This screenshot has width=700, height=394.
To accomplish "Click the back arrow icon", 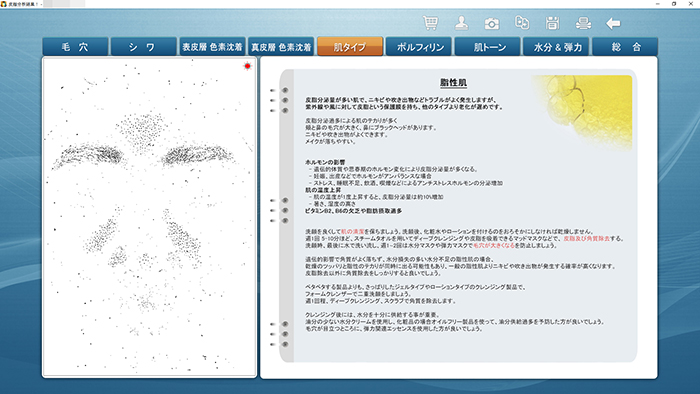I will [613, 23].
